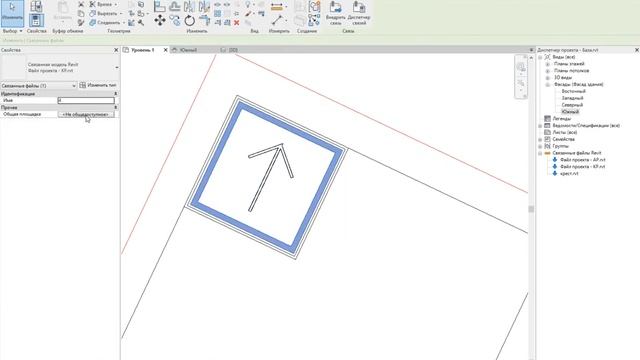Select Листы (все) in project browser
The height and width of the screenshot is (360, 640).
pyautogui.click(x=564, y=133)
